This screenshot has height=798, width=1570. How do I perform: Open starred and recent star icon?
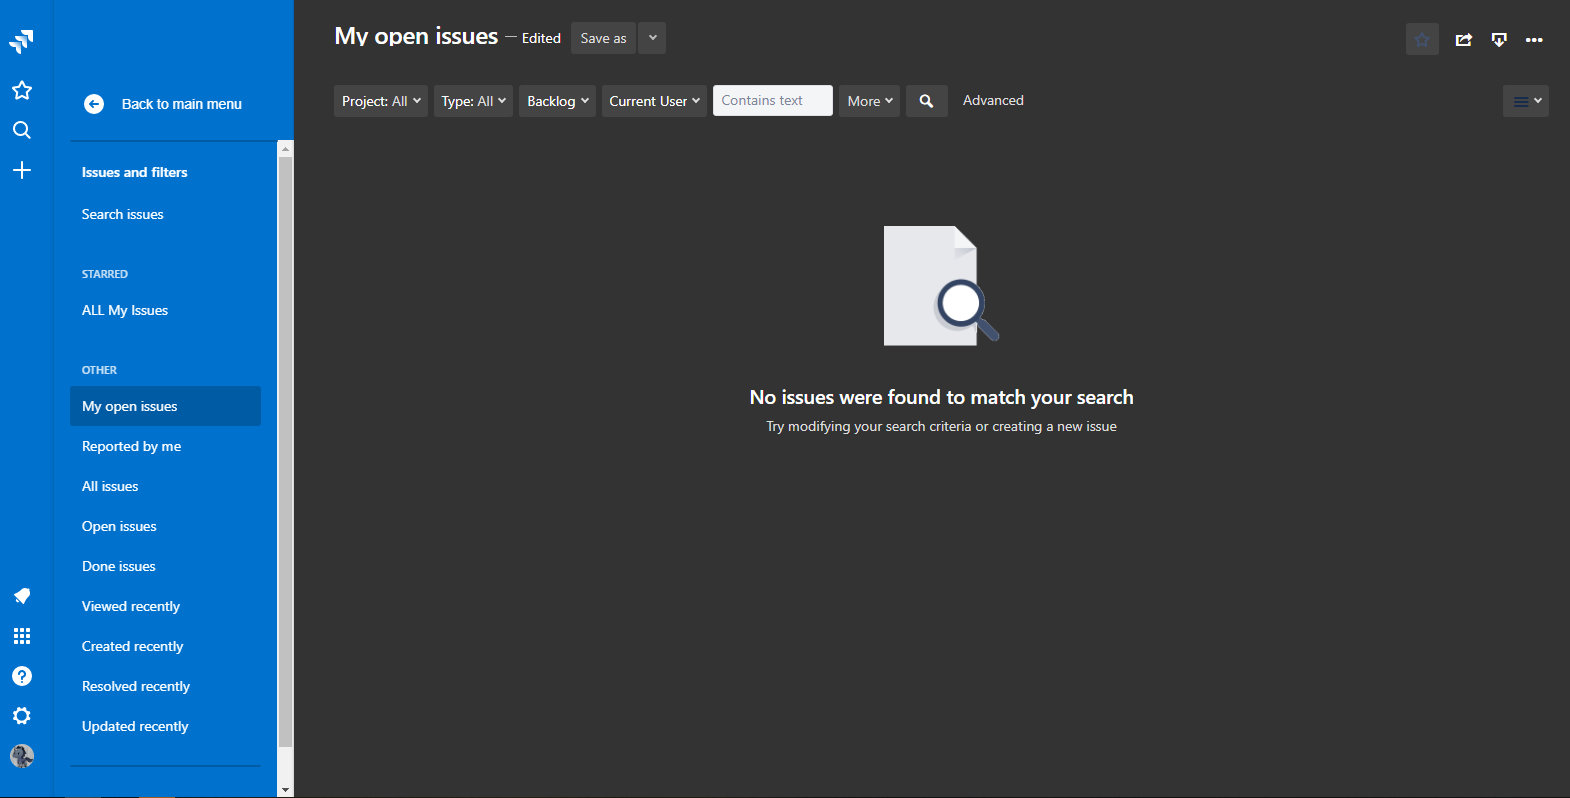pyautogui.click(x=22, y=90)
